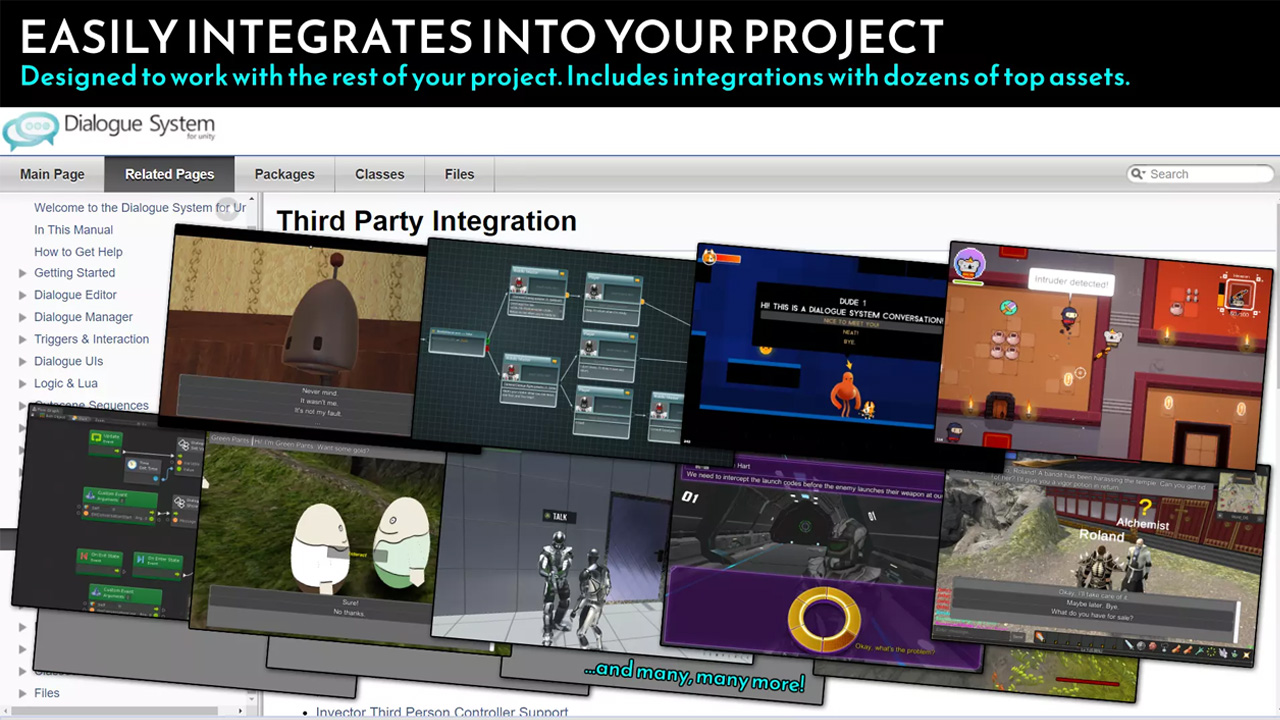The height and width of the screenshot is (720, 1280).
Task: Open the orange character platformer screenshot
Action: [820, 345]
